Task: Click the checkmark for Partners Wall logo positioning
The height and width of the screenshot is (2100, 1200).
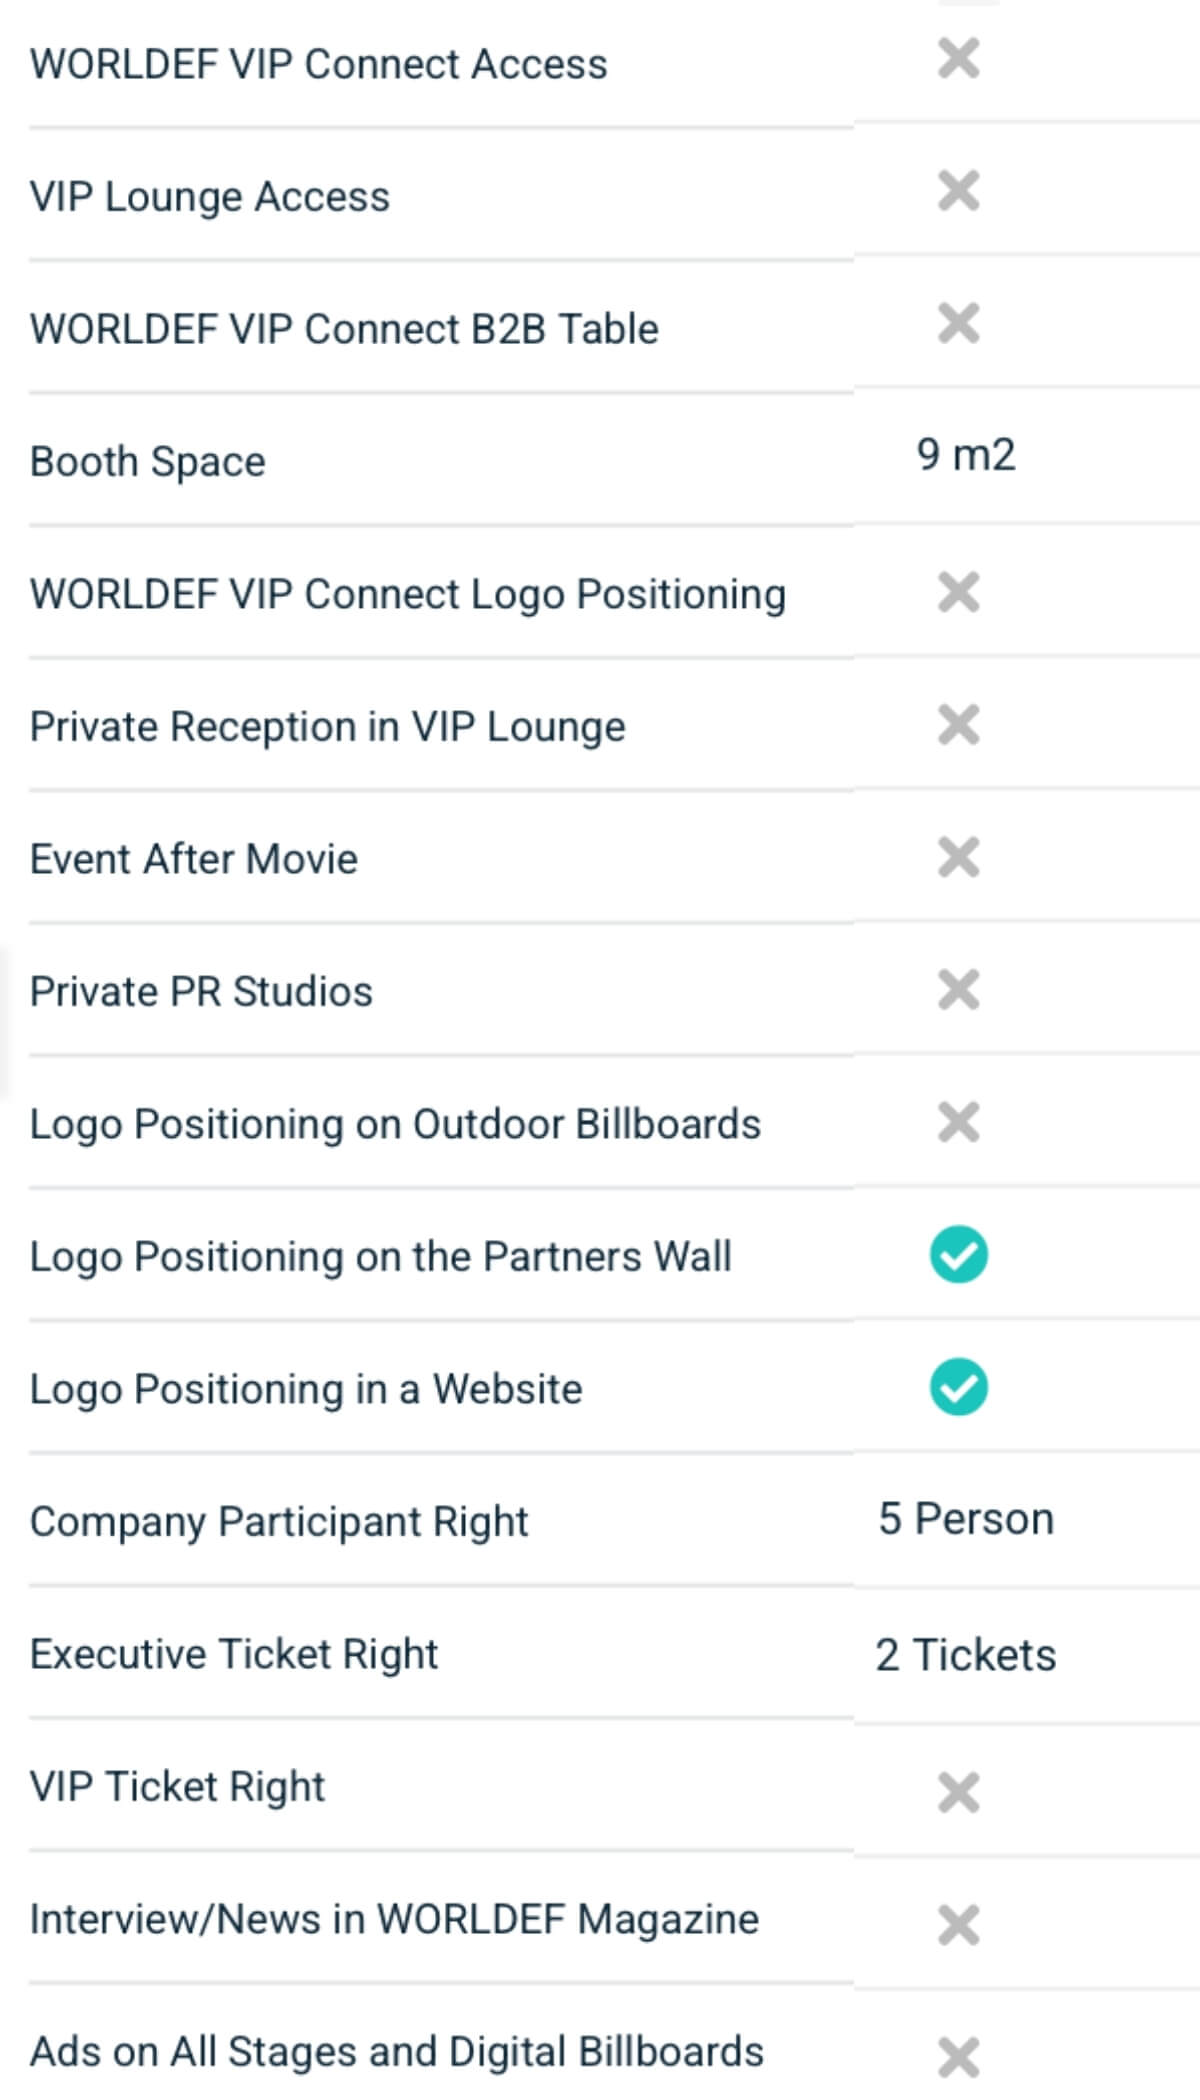Action: pyautogui.click(x=958, y=1255)
